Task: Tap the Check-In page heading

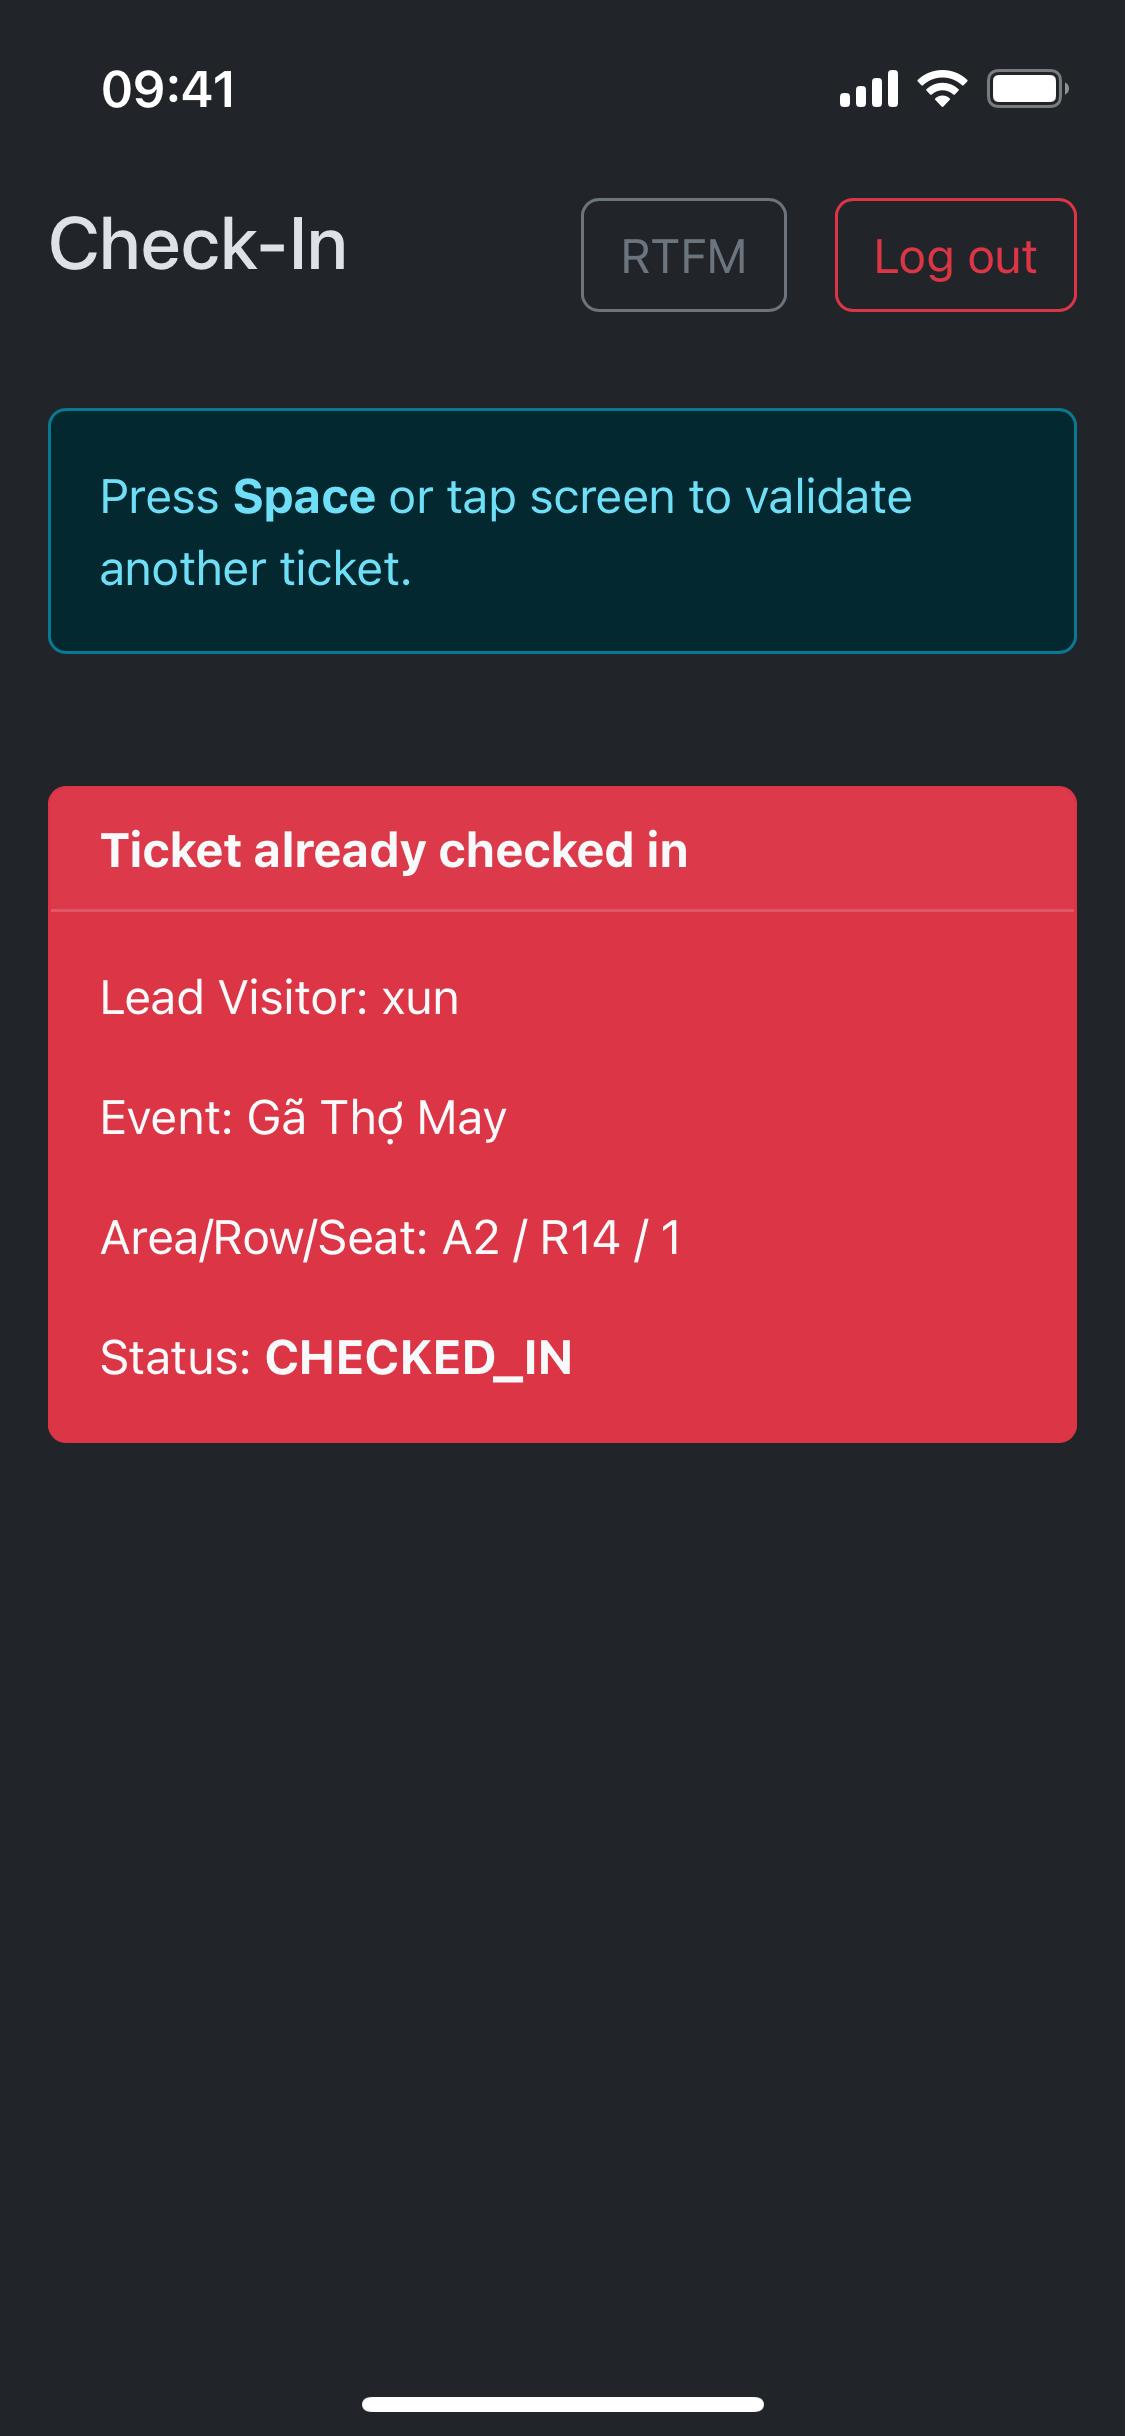Action: [x=198, y=245]
